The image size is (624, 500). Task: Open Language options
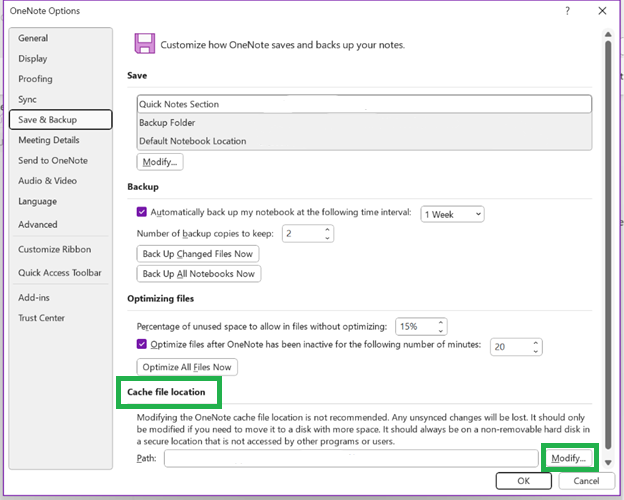coord(37,201)
